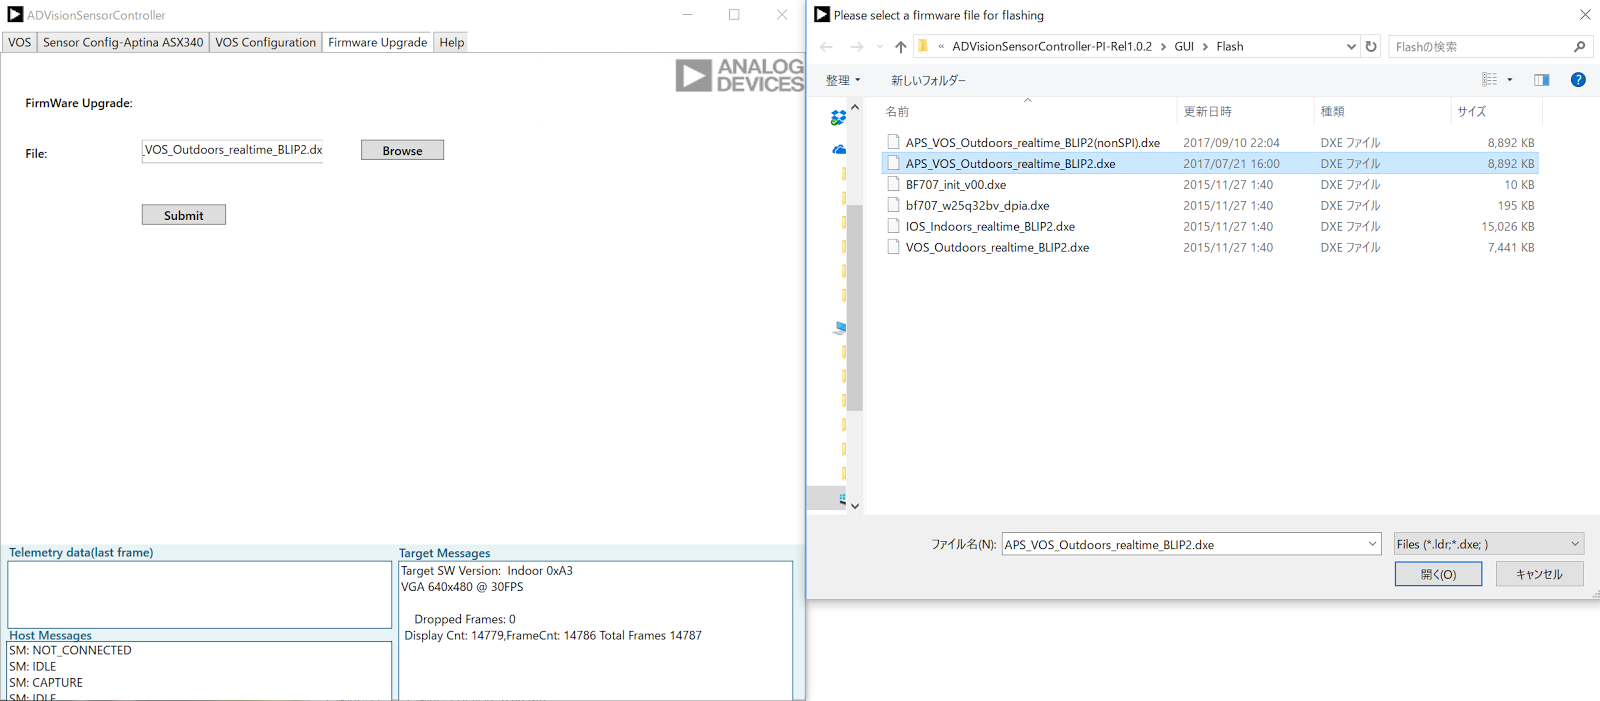
Task: Open file dialog help icon
Action: (x=1578, y=80)
